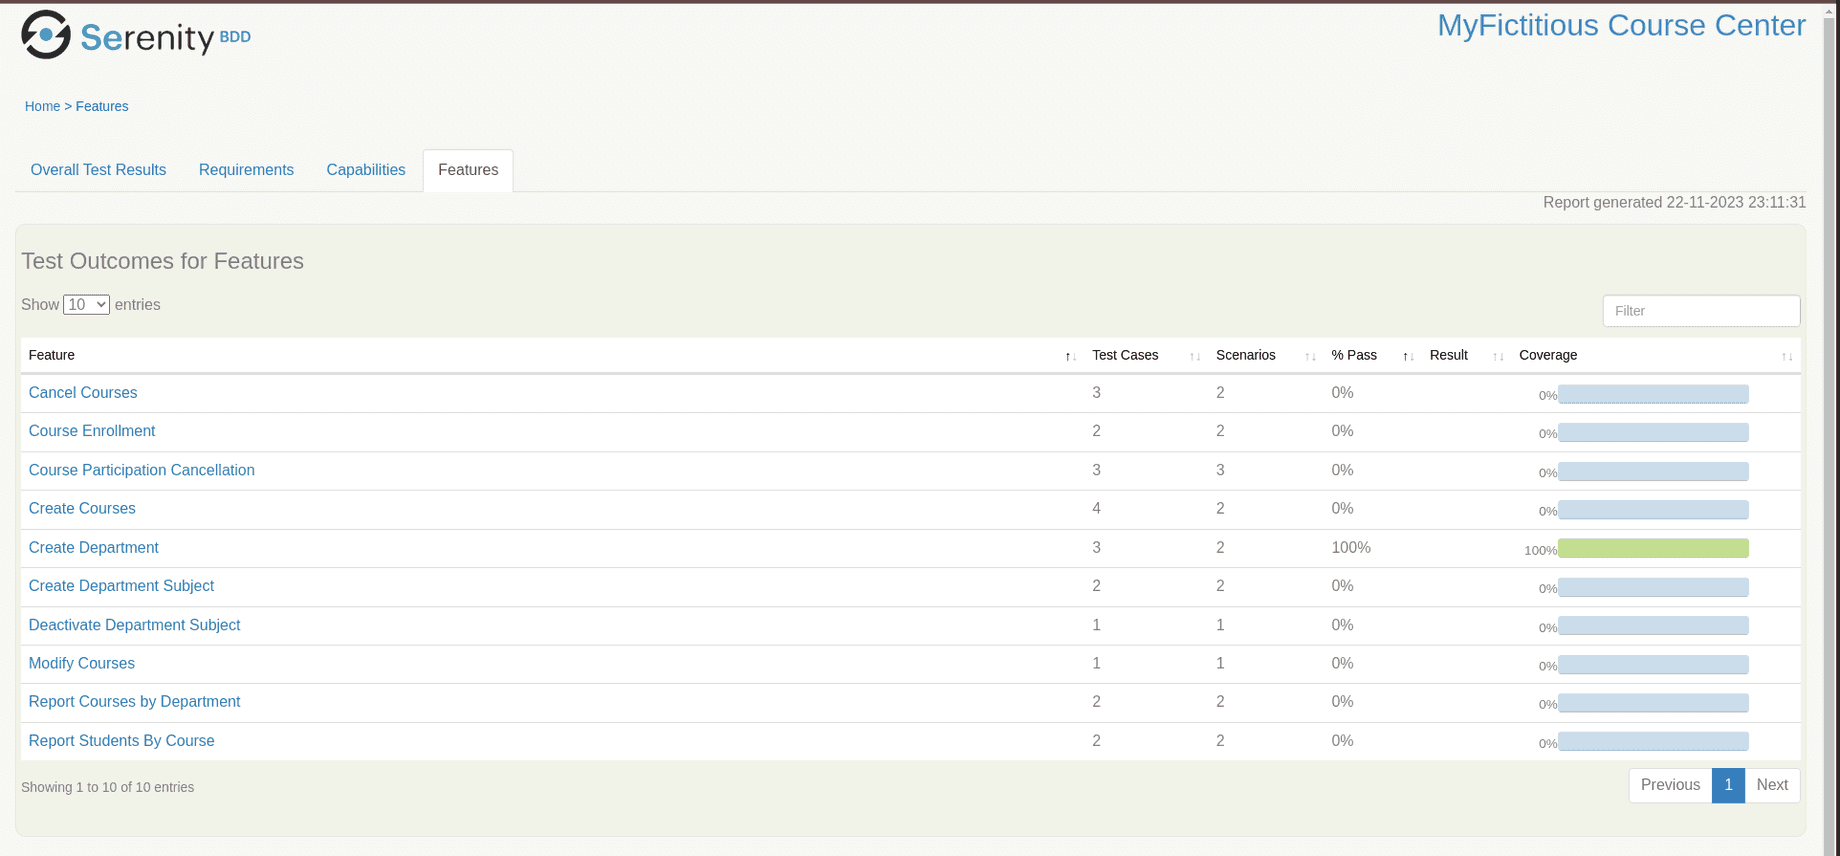Sort by Coverage column arrows
The height and width of the screenshot is (856, 1840).
coord(1786,356)
